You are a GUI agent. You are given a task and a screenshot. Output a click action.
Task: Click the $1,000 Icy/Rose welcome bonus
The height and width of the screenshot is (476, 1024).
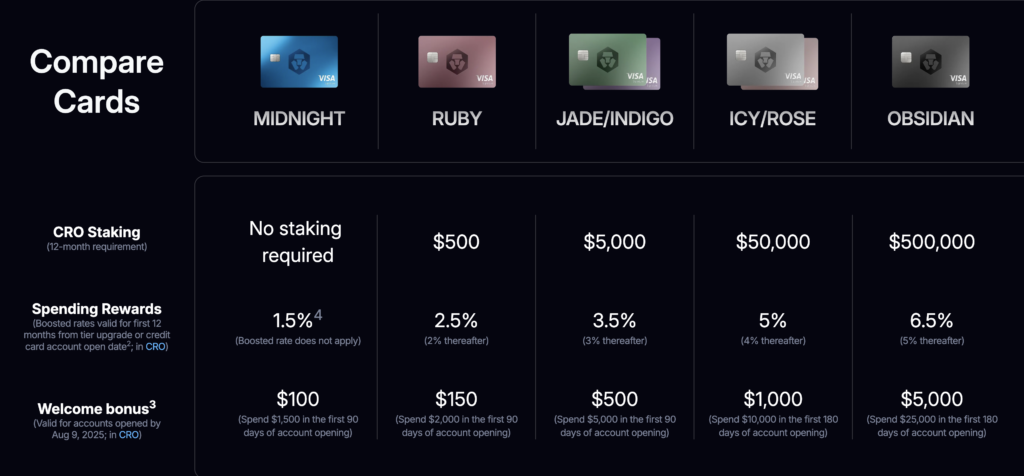(x=772, y=398)
